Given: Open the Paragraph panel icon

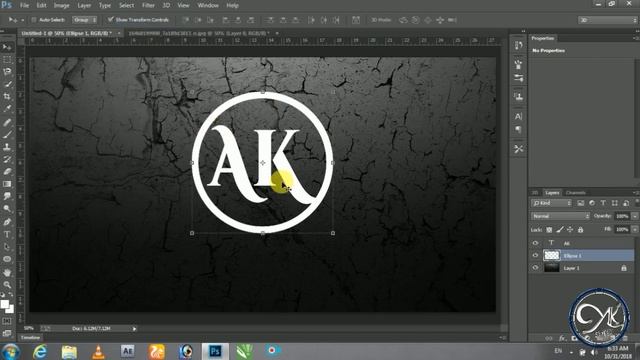Looking at the screenshot, I should 518,129.
